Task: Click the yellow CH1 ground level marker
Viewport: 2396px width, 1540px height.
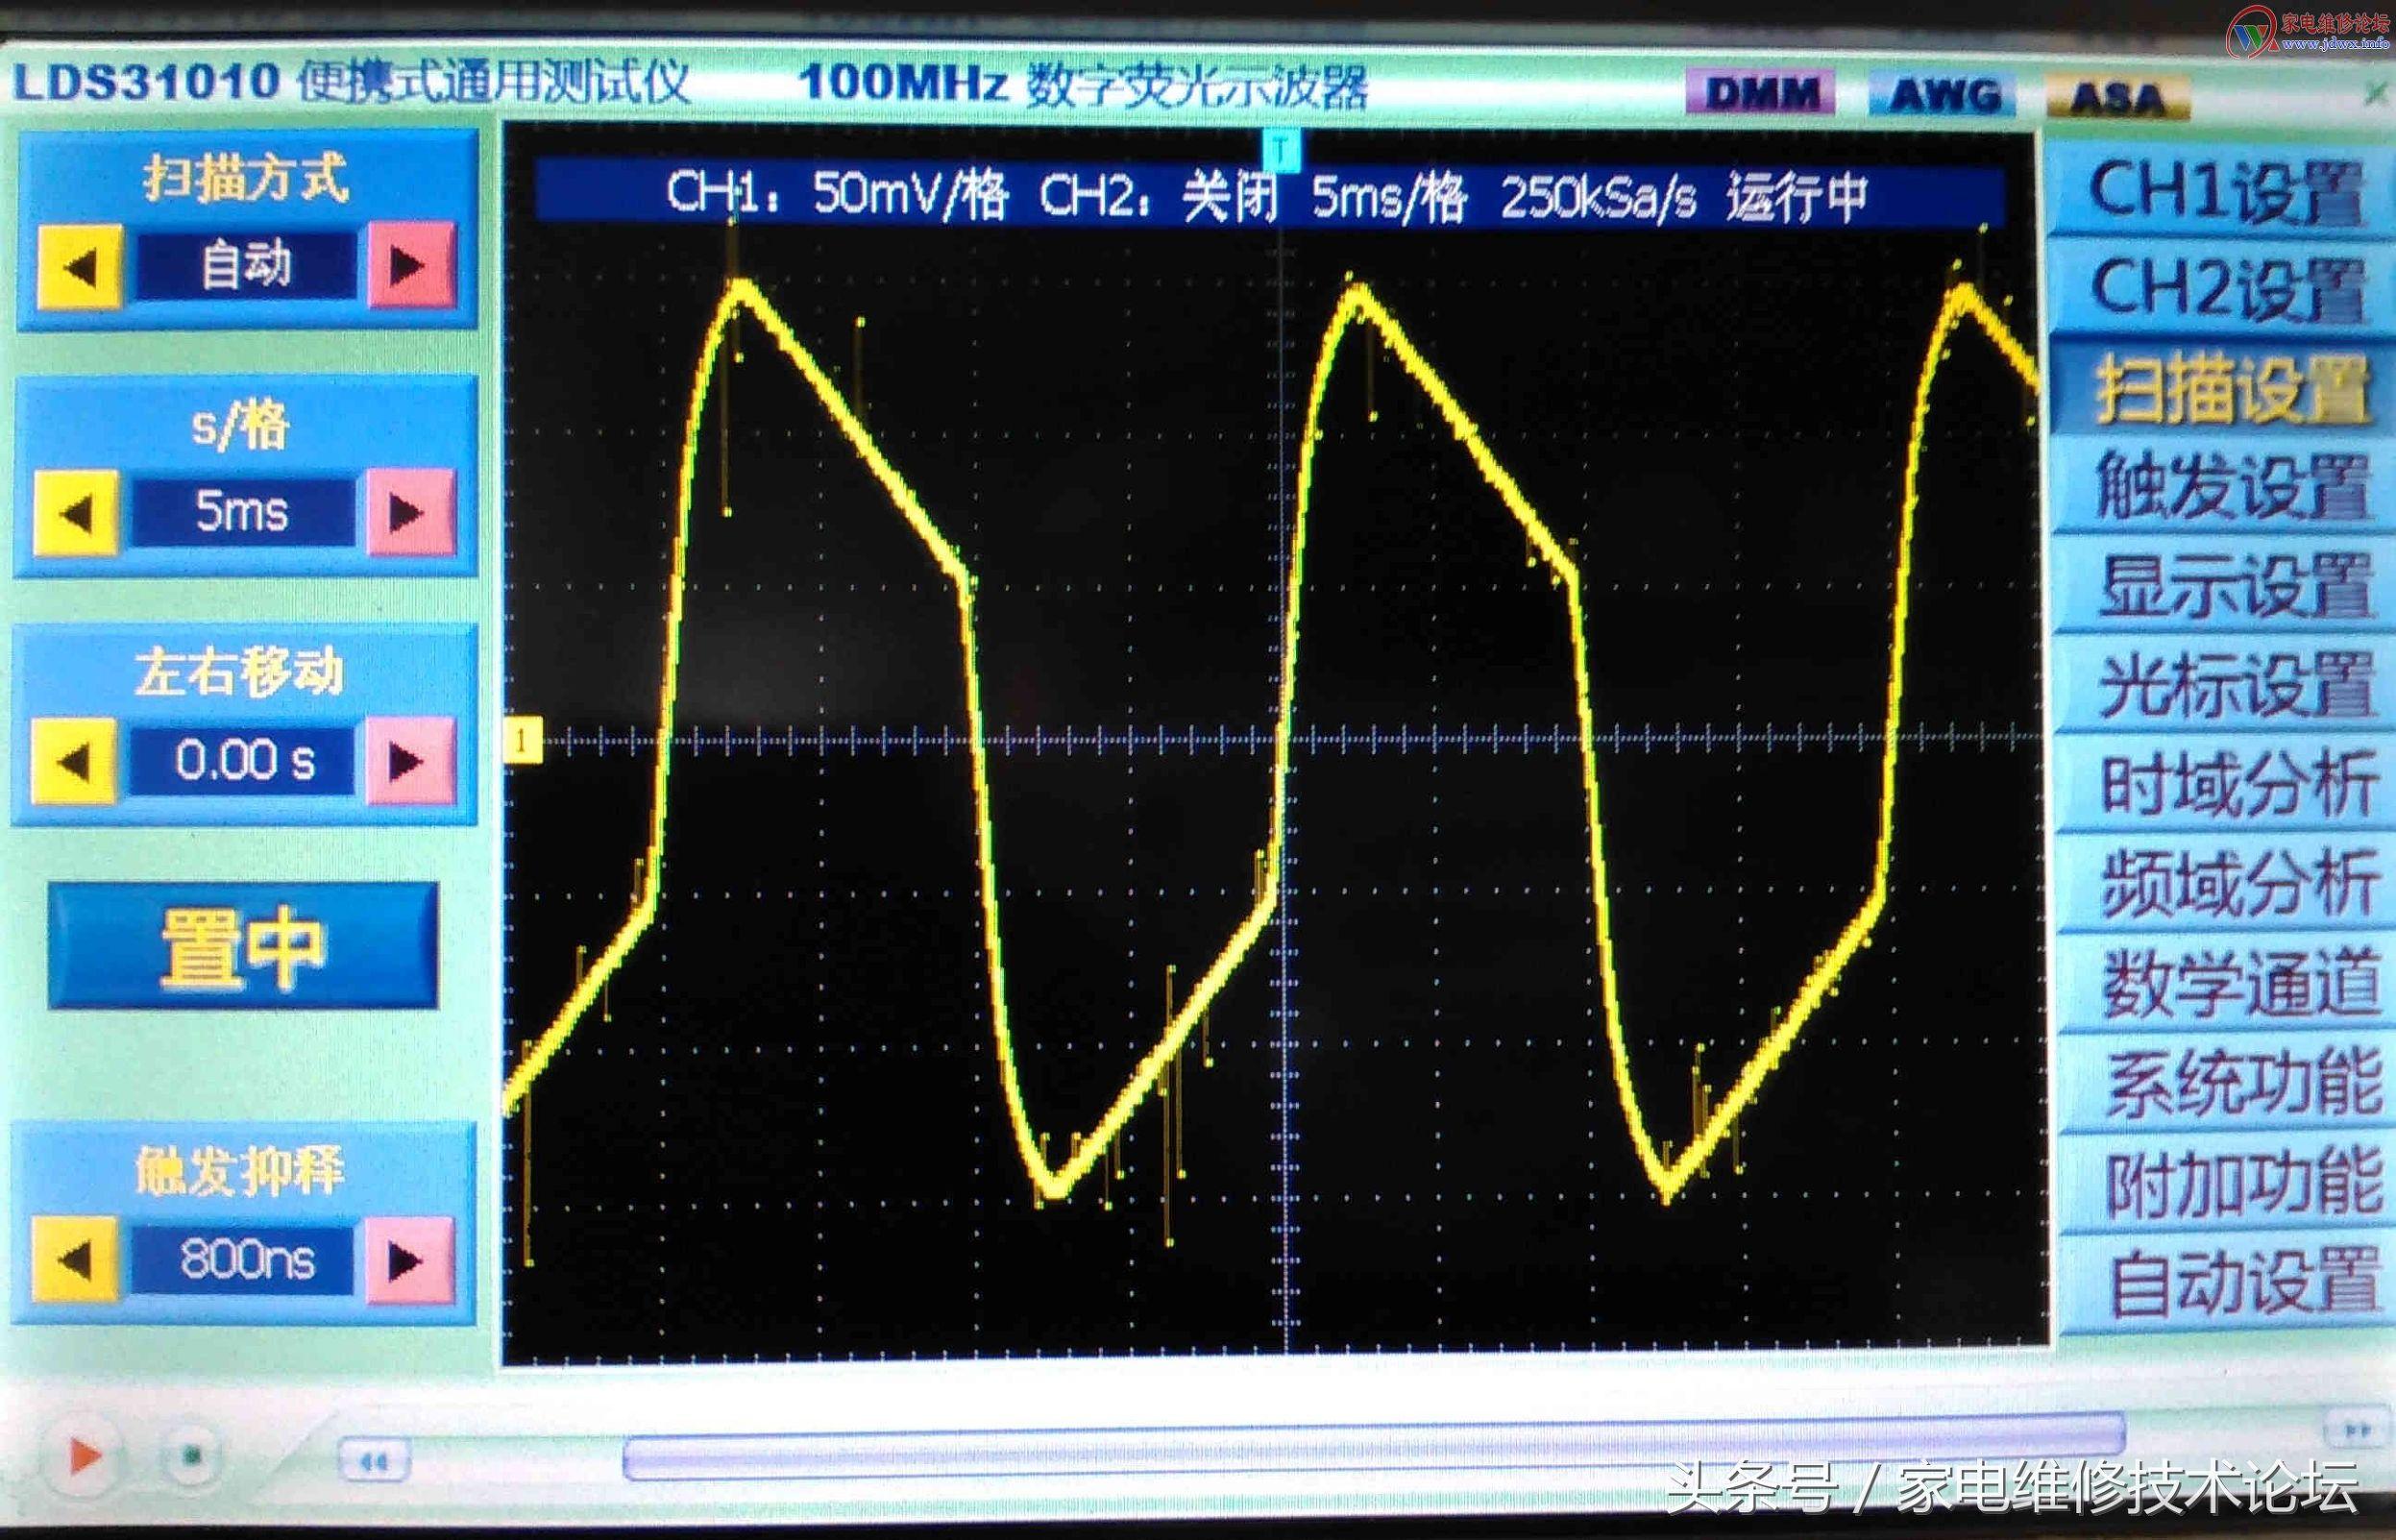Action: coord(522,741)
